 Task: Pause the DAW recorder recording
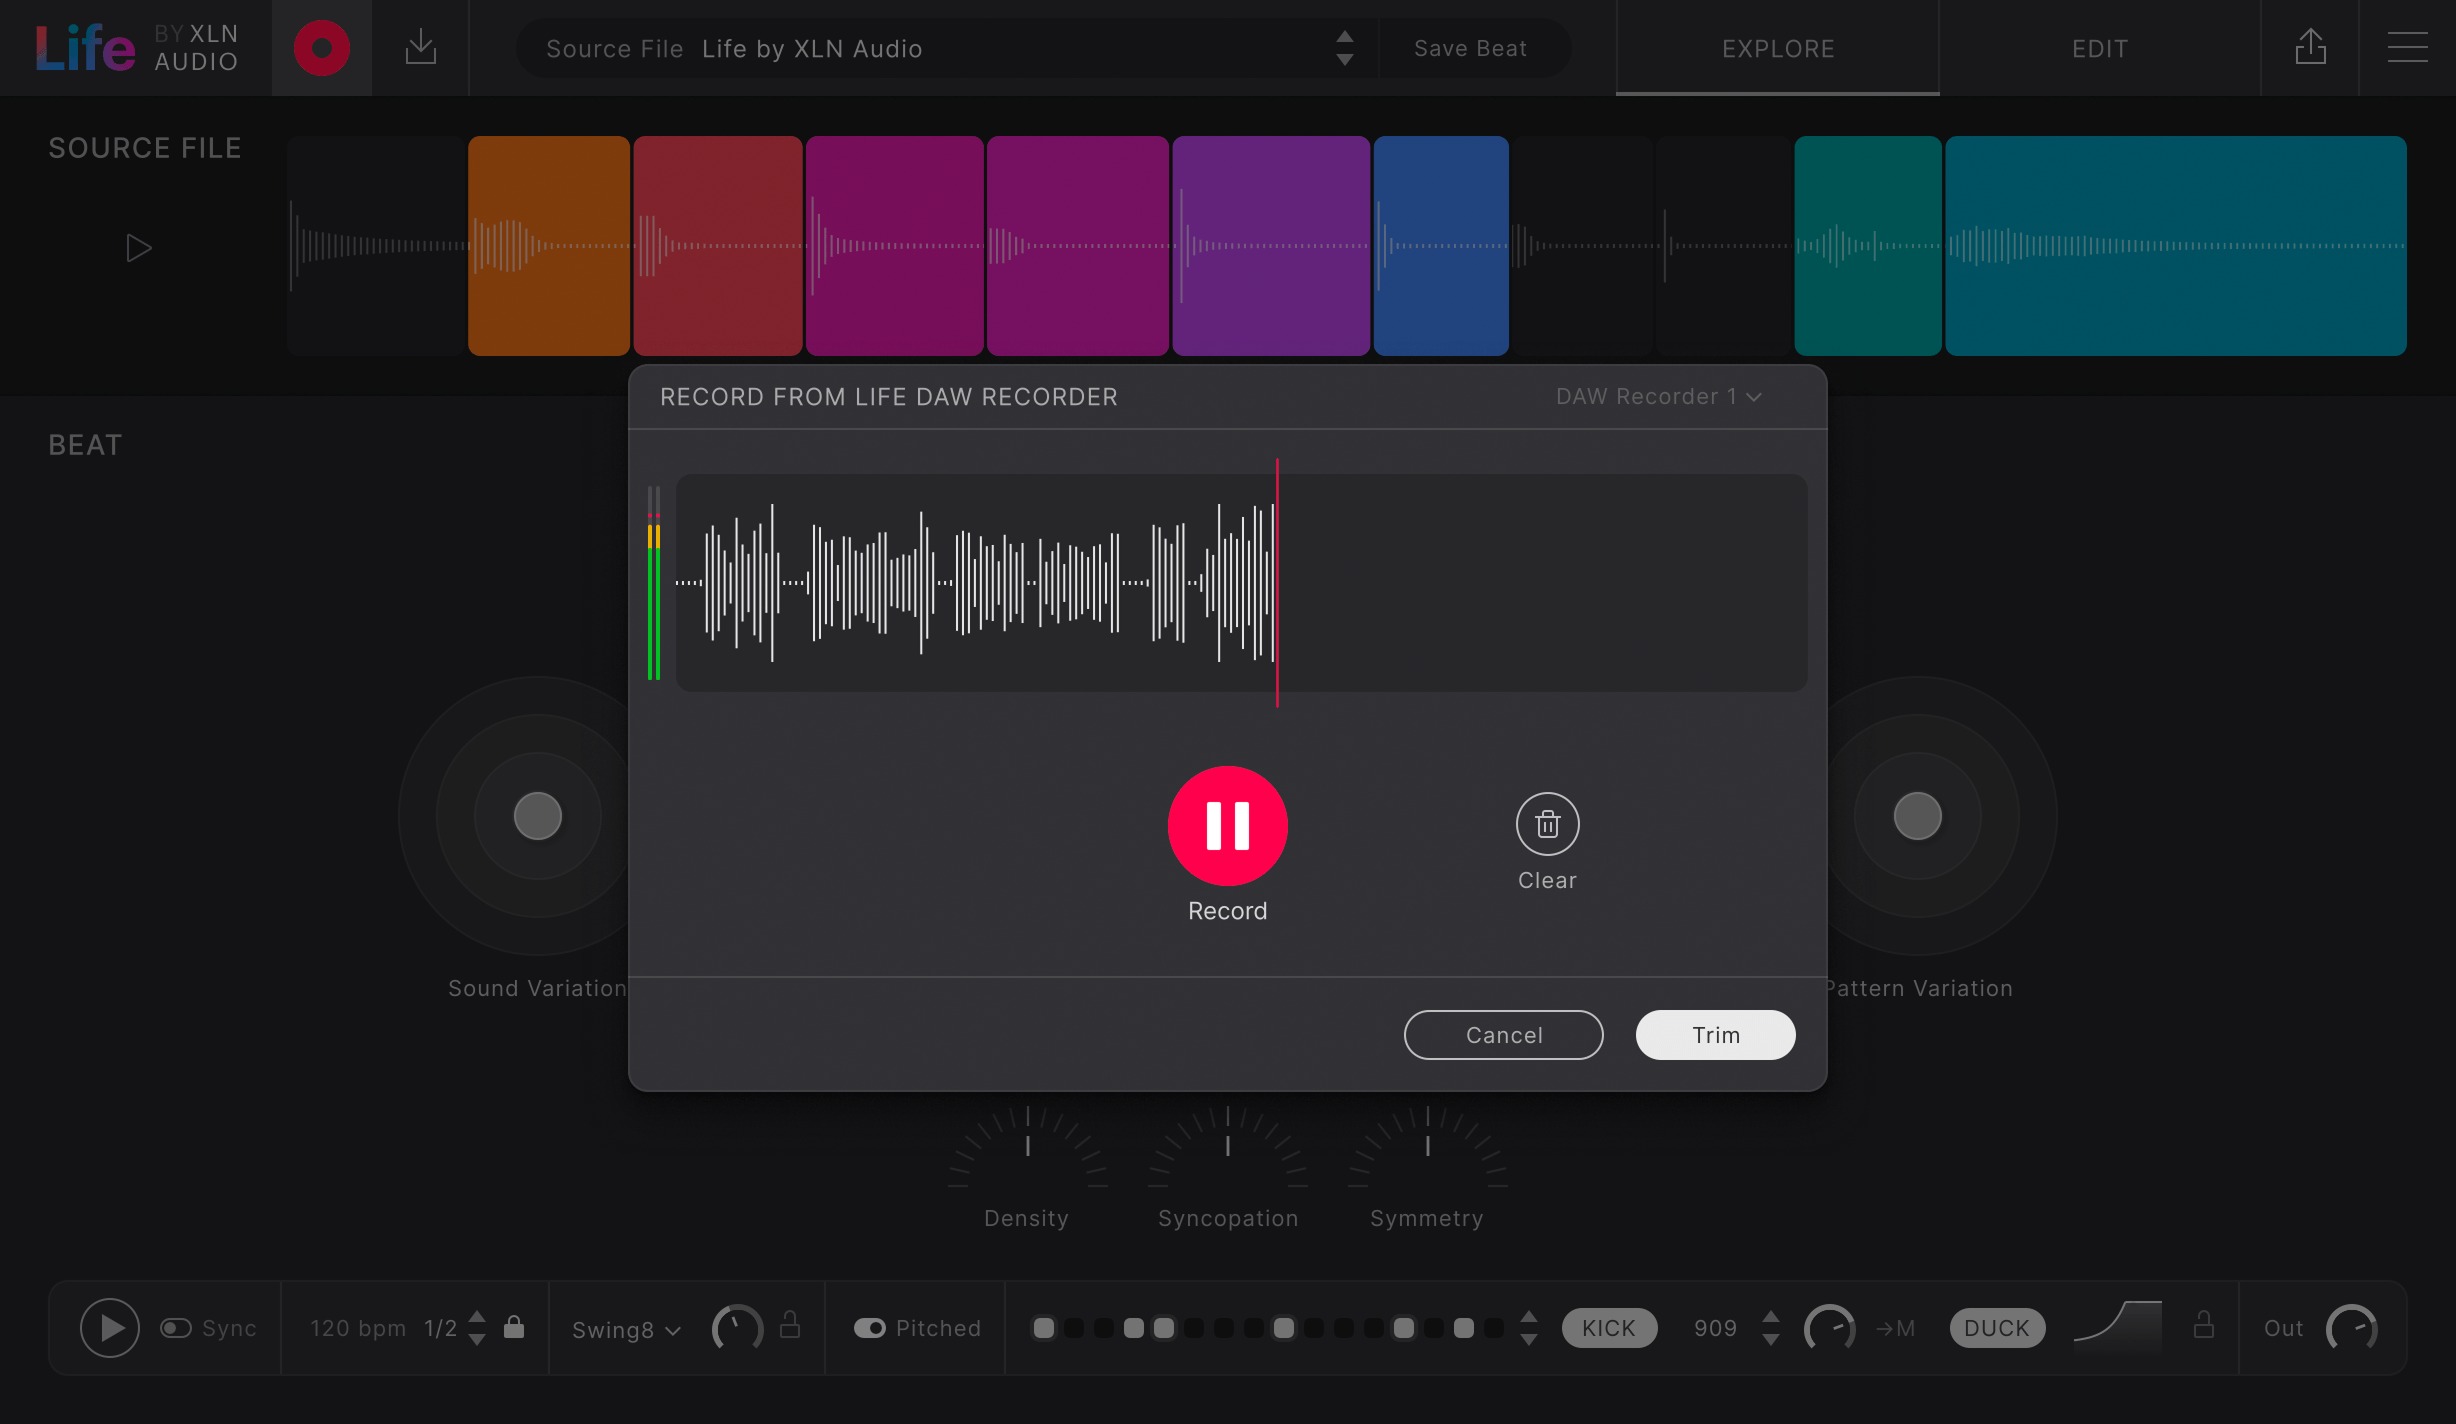coord(1228,826)
